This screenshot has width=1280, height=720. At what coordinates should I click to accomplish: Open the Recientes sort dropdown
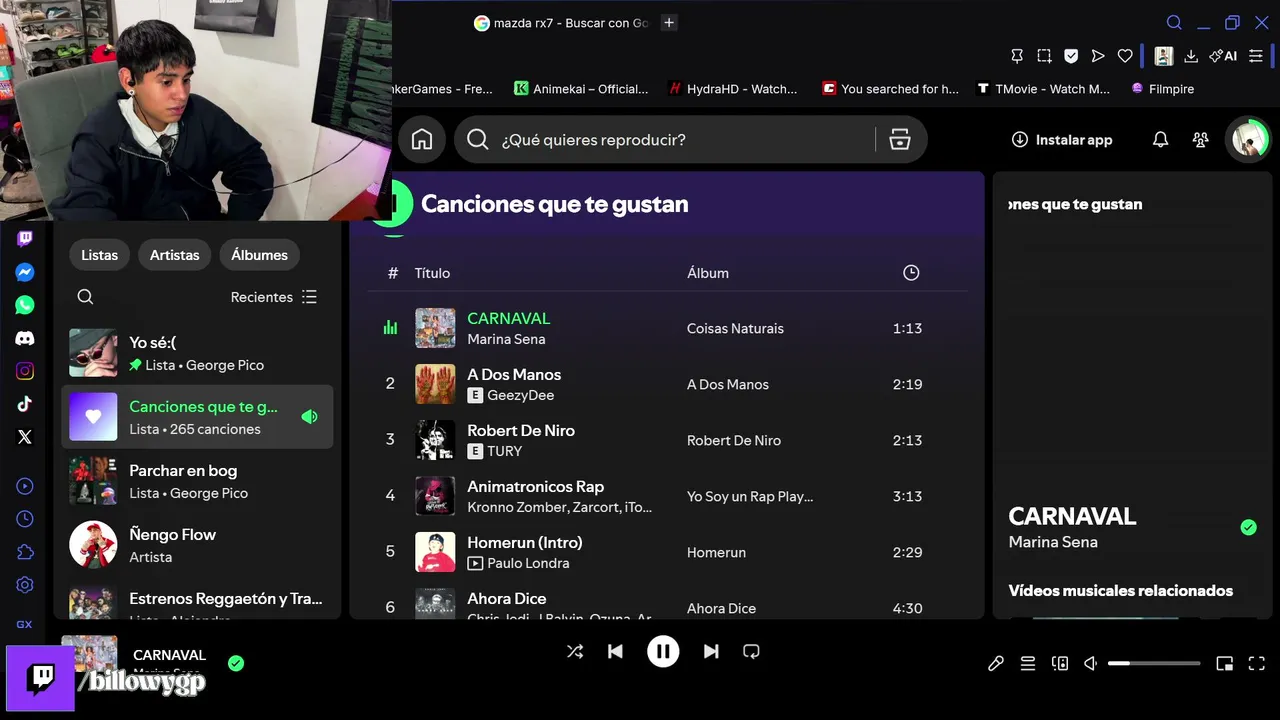274,297
